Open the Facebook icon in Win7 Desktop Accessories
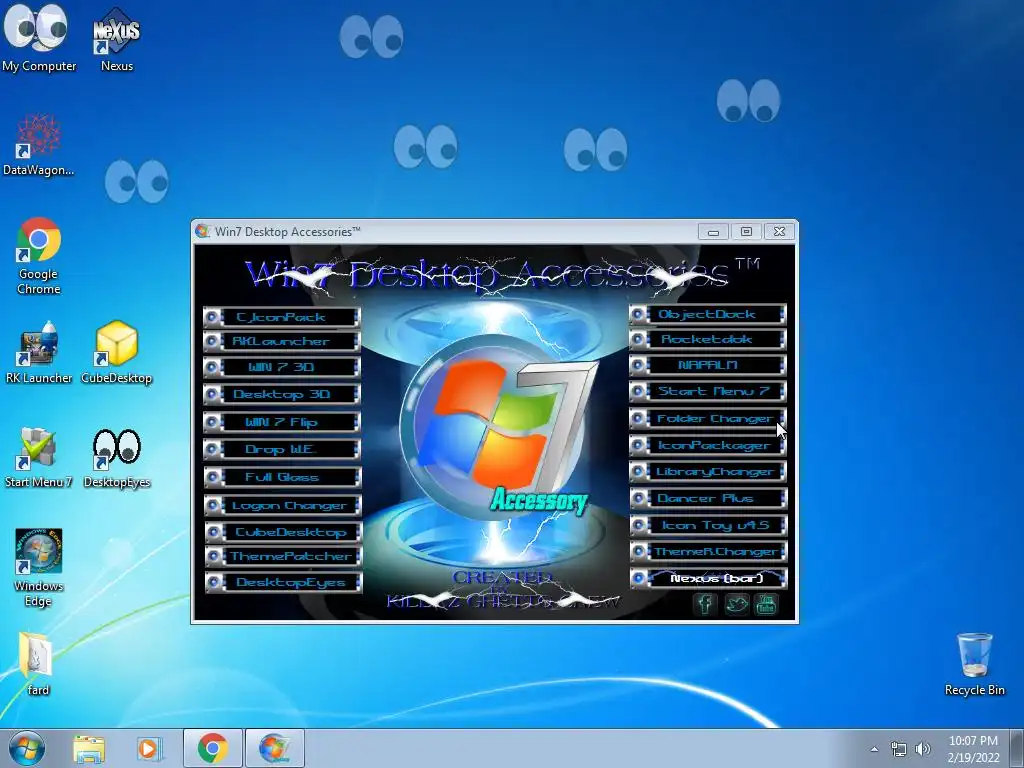This screenshot has width=1024, height=768. 705,603
